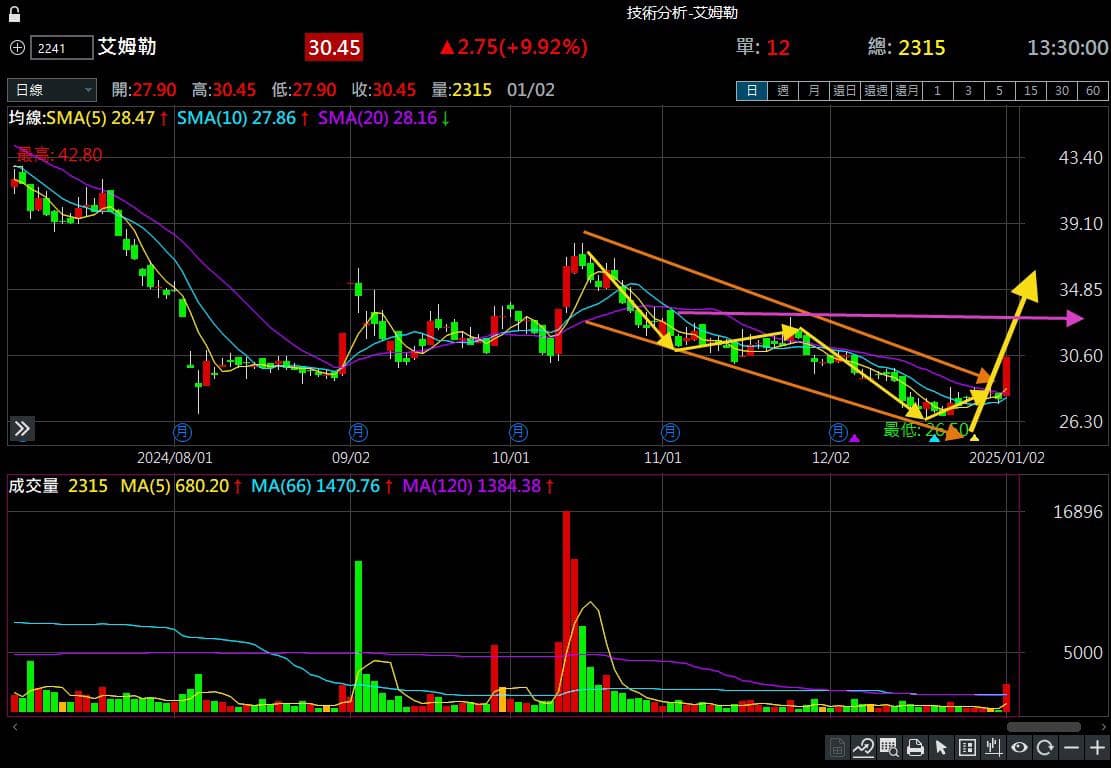Select the 還日 adjusted daily button
Viewport: 1111px width, 768px height.
pos(844,91)
